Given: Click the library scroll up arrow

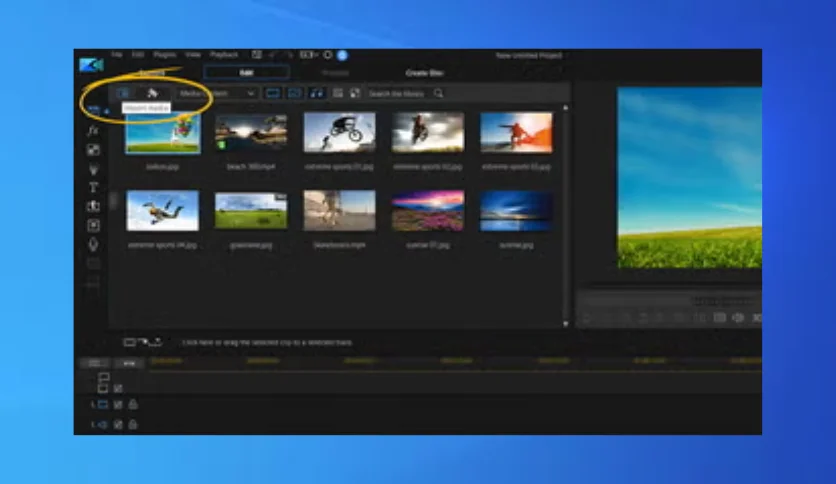Looking at the screenshot, I should click(x=565, y=108).
